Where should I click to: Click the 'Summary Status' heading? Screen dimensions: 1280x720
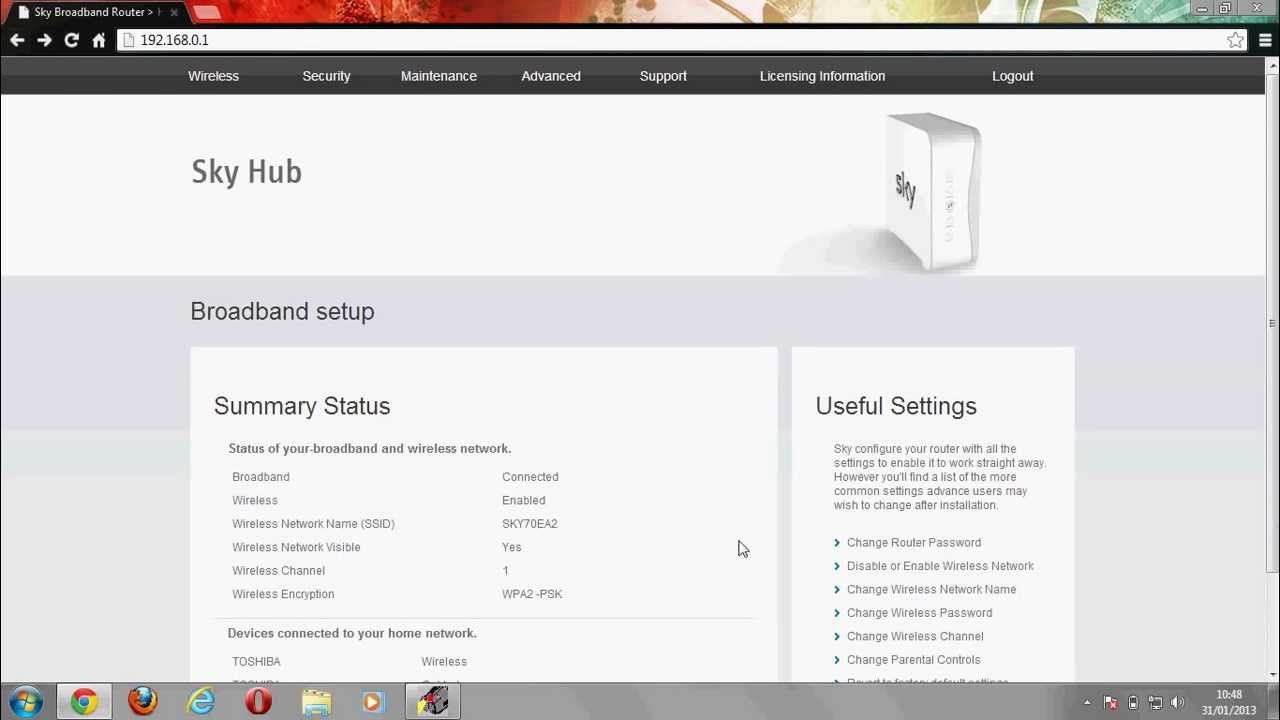pos(302,406)
